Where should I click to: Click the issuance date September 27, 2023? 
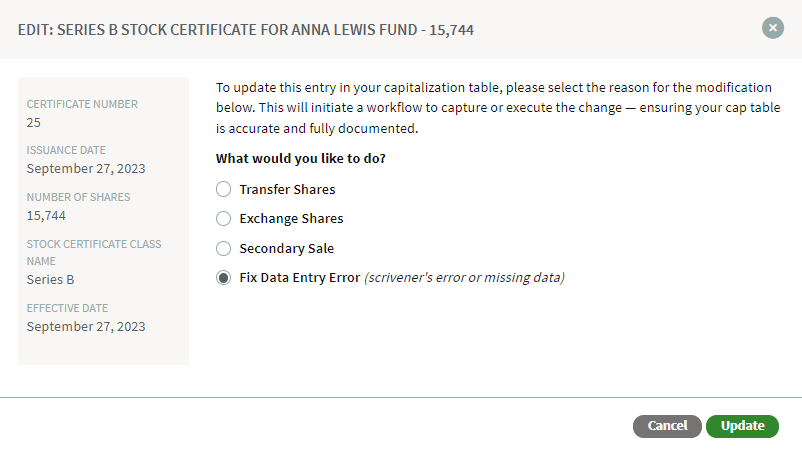click(x=86, y=169)
